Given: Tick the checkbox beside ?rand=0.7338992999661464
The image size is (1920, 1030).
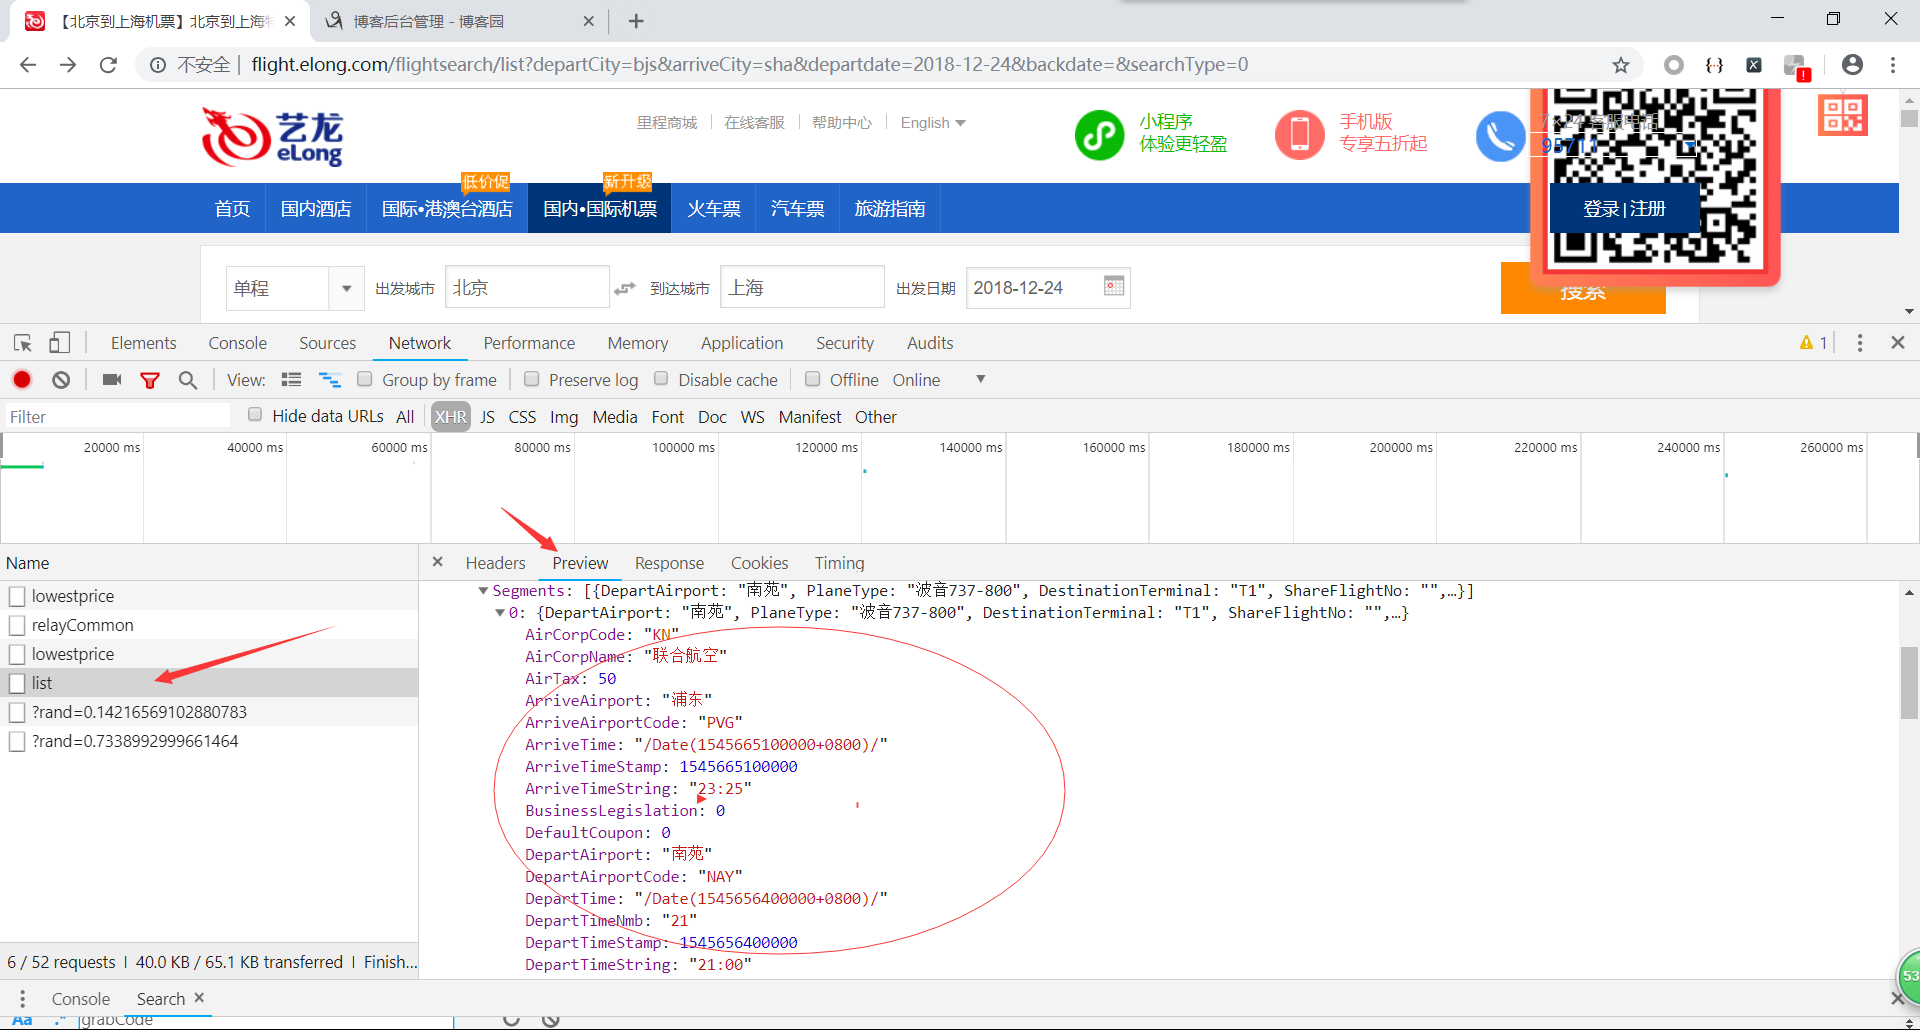Looking at the screenshot, I should (17, 741).
